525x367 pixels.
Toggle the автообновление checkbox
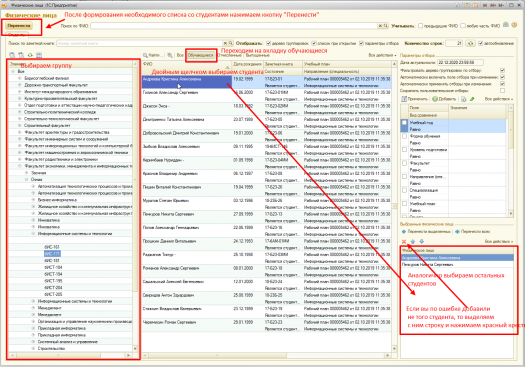click(x=481, y=43)
